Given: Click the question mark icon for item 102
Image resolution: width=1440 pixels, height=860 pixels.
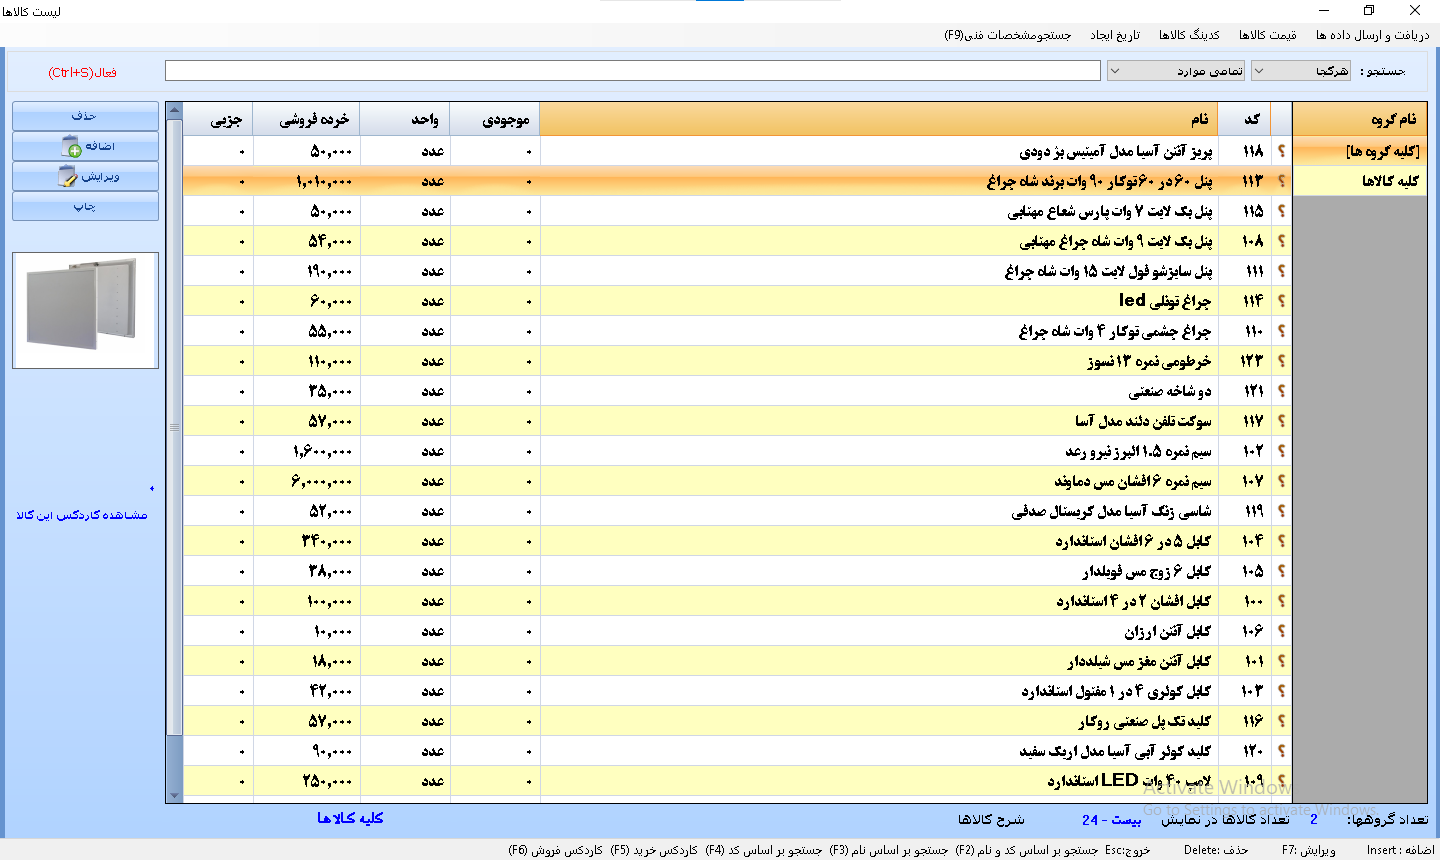Looking at the screenshot, I should click(x=1281, y=451).
